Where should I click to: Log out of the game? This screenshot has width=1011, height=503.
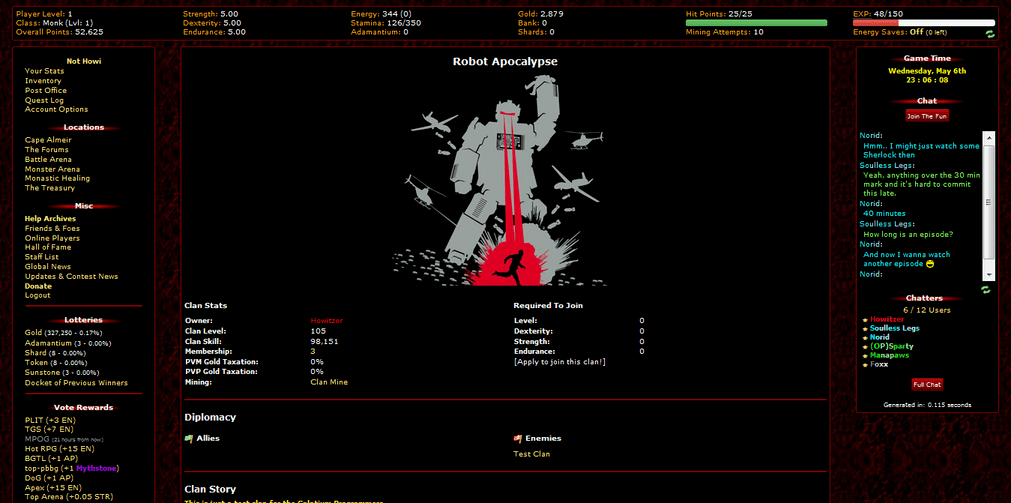(37, 295)
